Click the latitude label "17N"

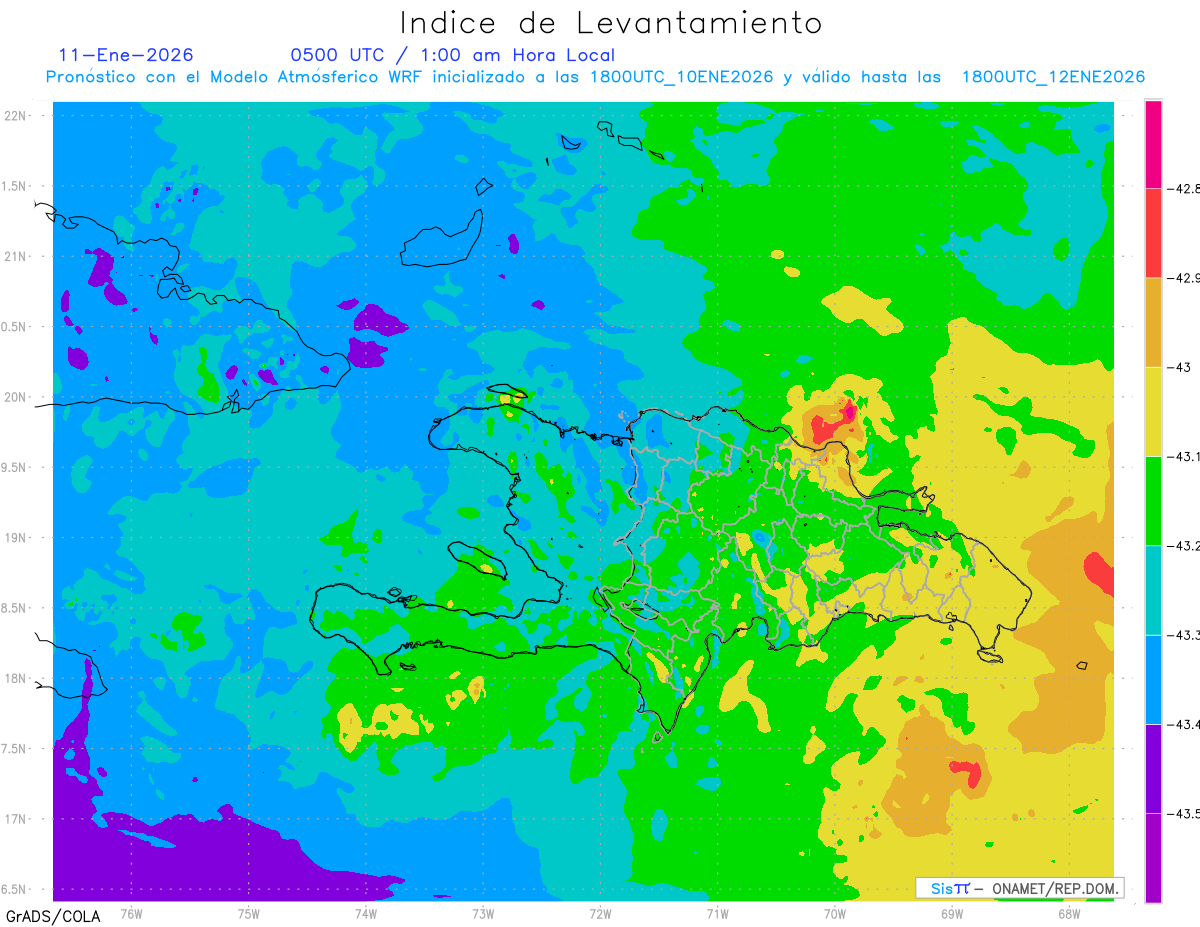(15, 819)
